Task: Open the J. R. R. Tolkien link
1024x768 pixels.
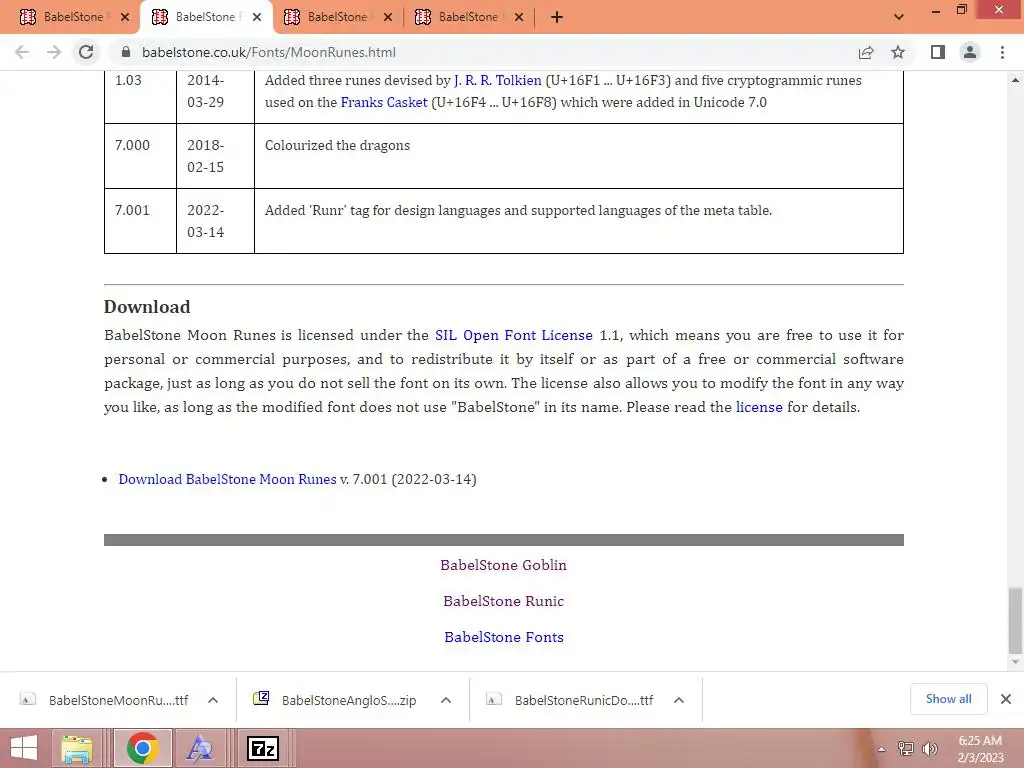Action: point(498,80)
